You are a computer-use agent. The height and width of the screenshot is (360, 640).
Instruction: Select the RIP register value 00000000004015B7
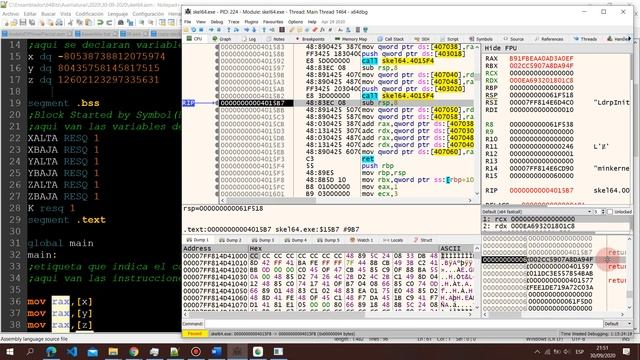click(x=541, y=190)
